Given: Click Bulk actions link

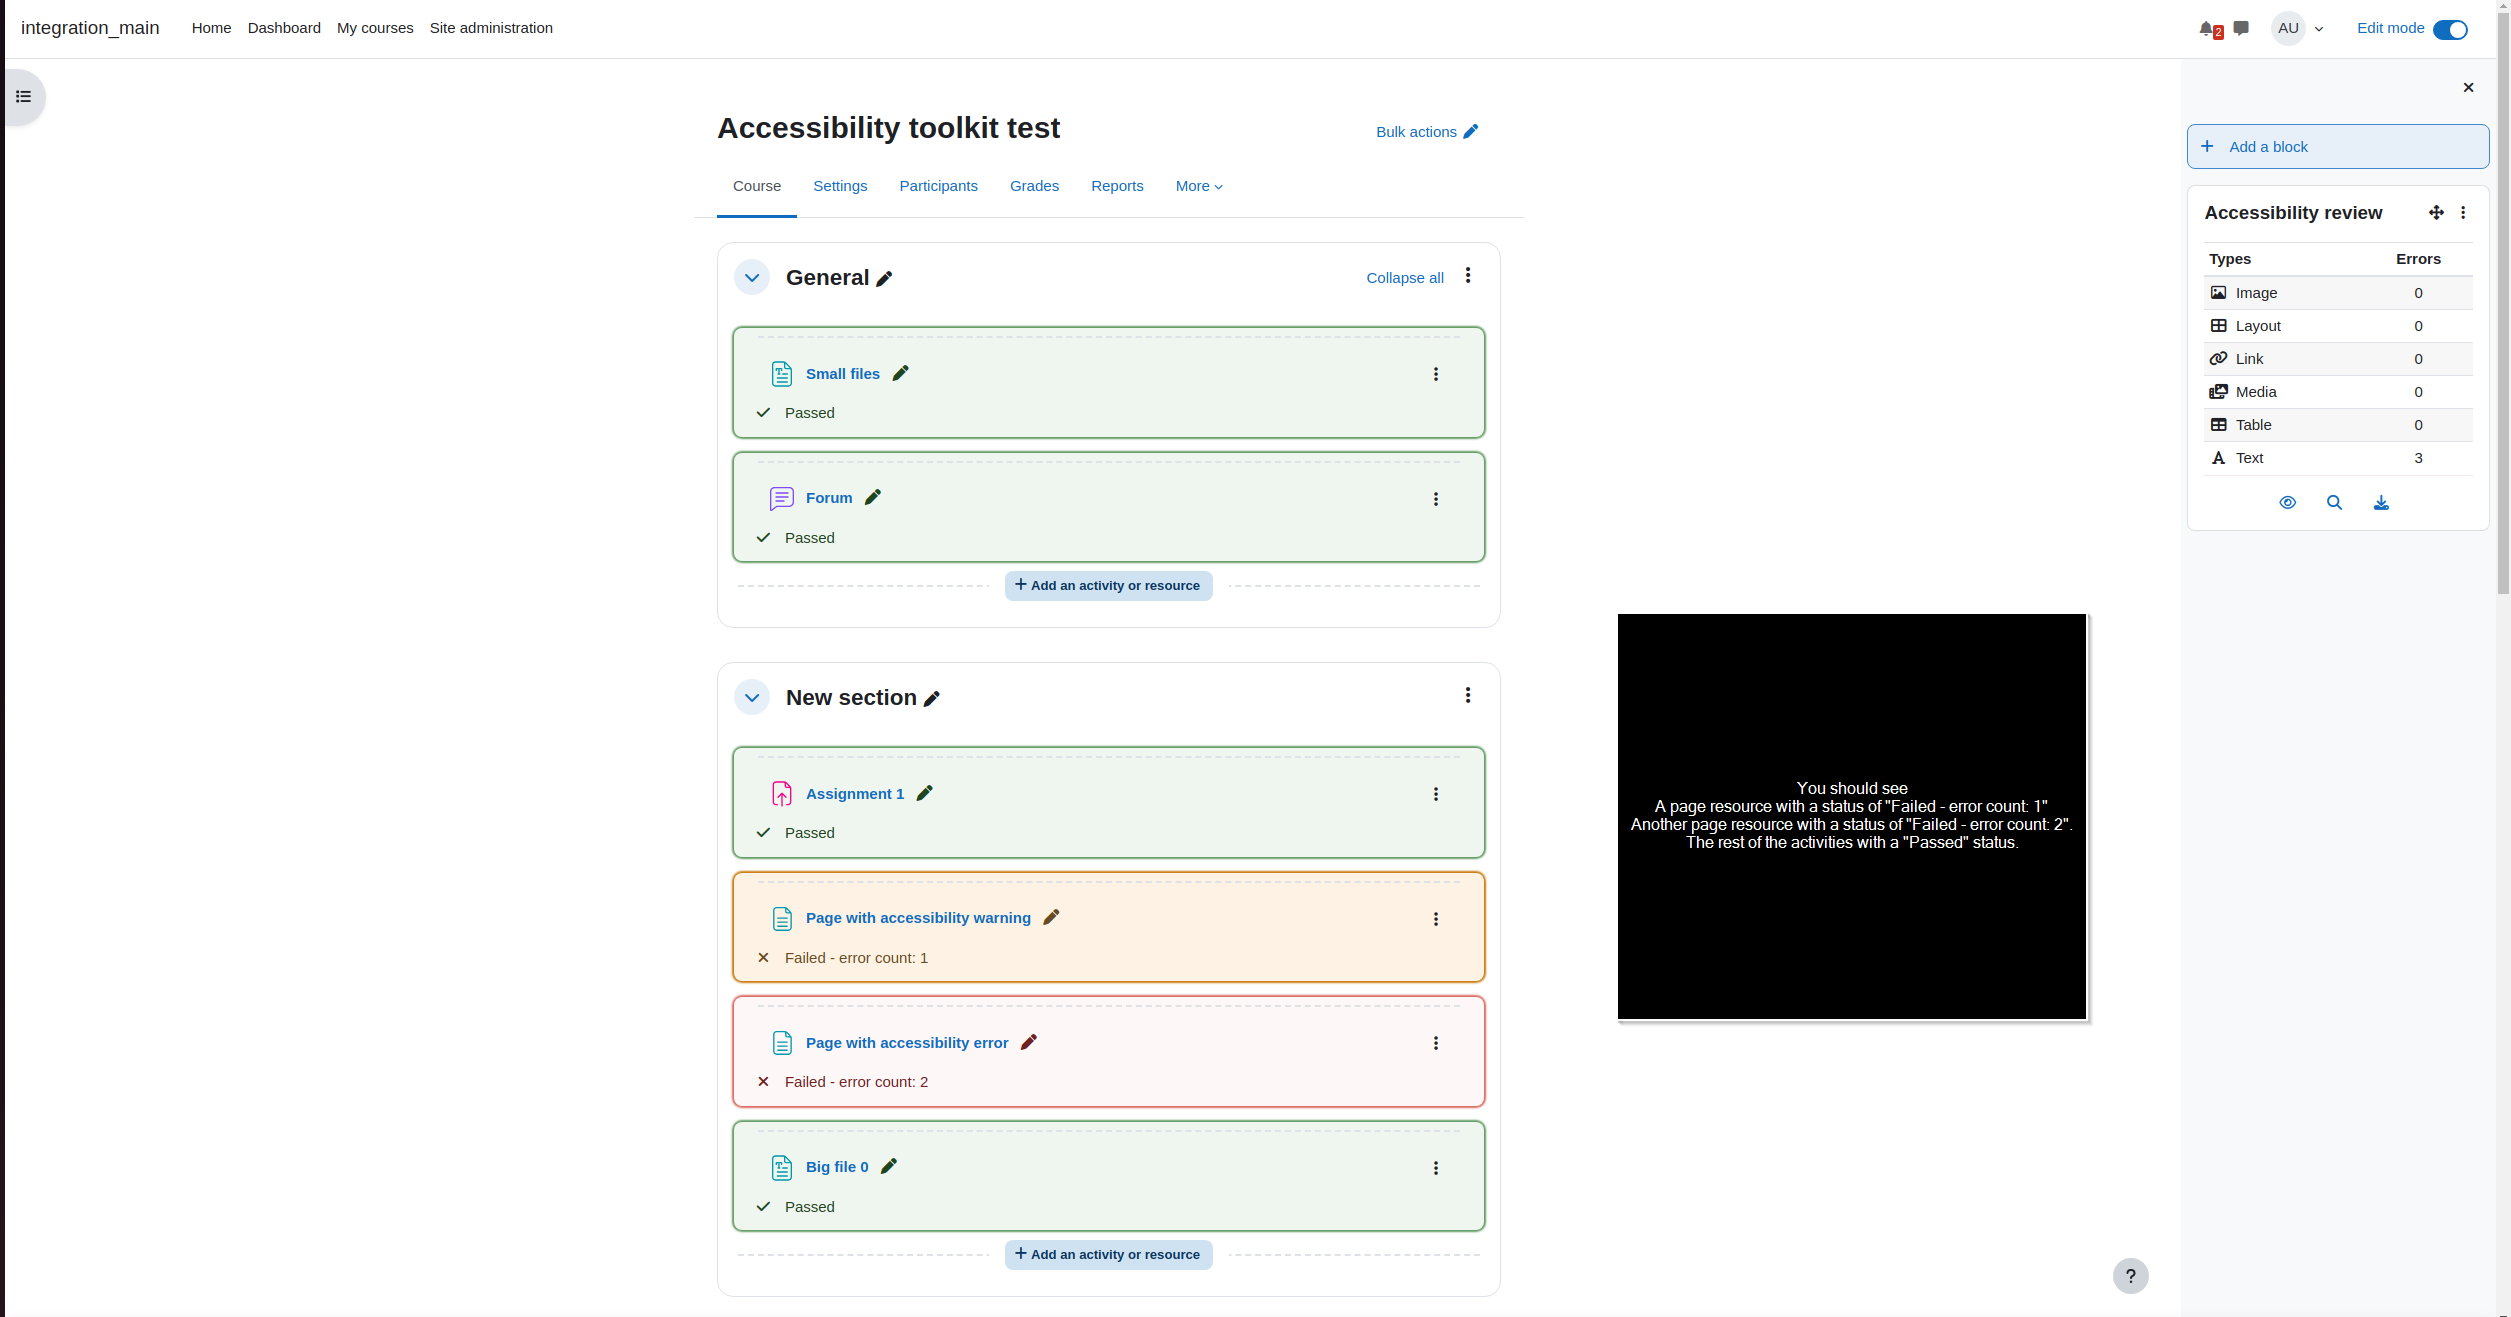Looking at the screenshot, I should [1427, 132].
